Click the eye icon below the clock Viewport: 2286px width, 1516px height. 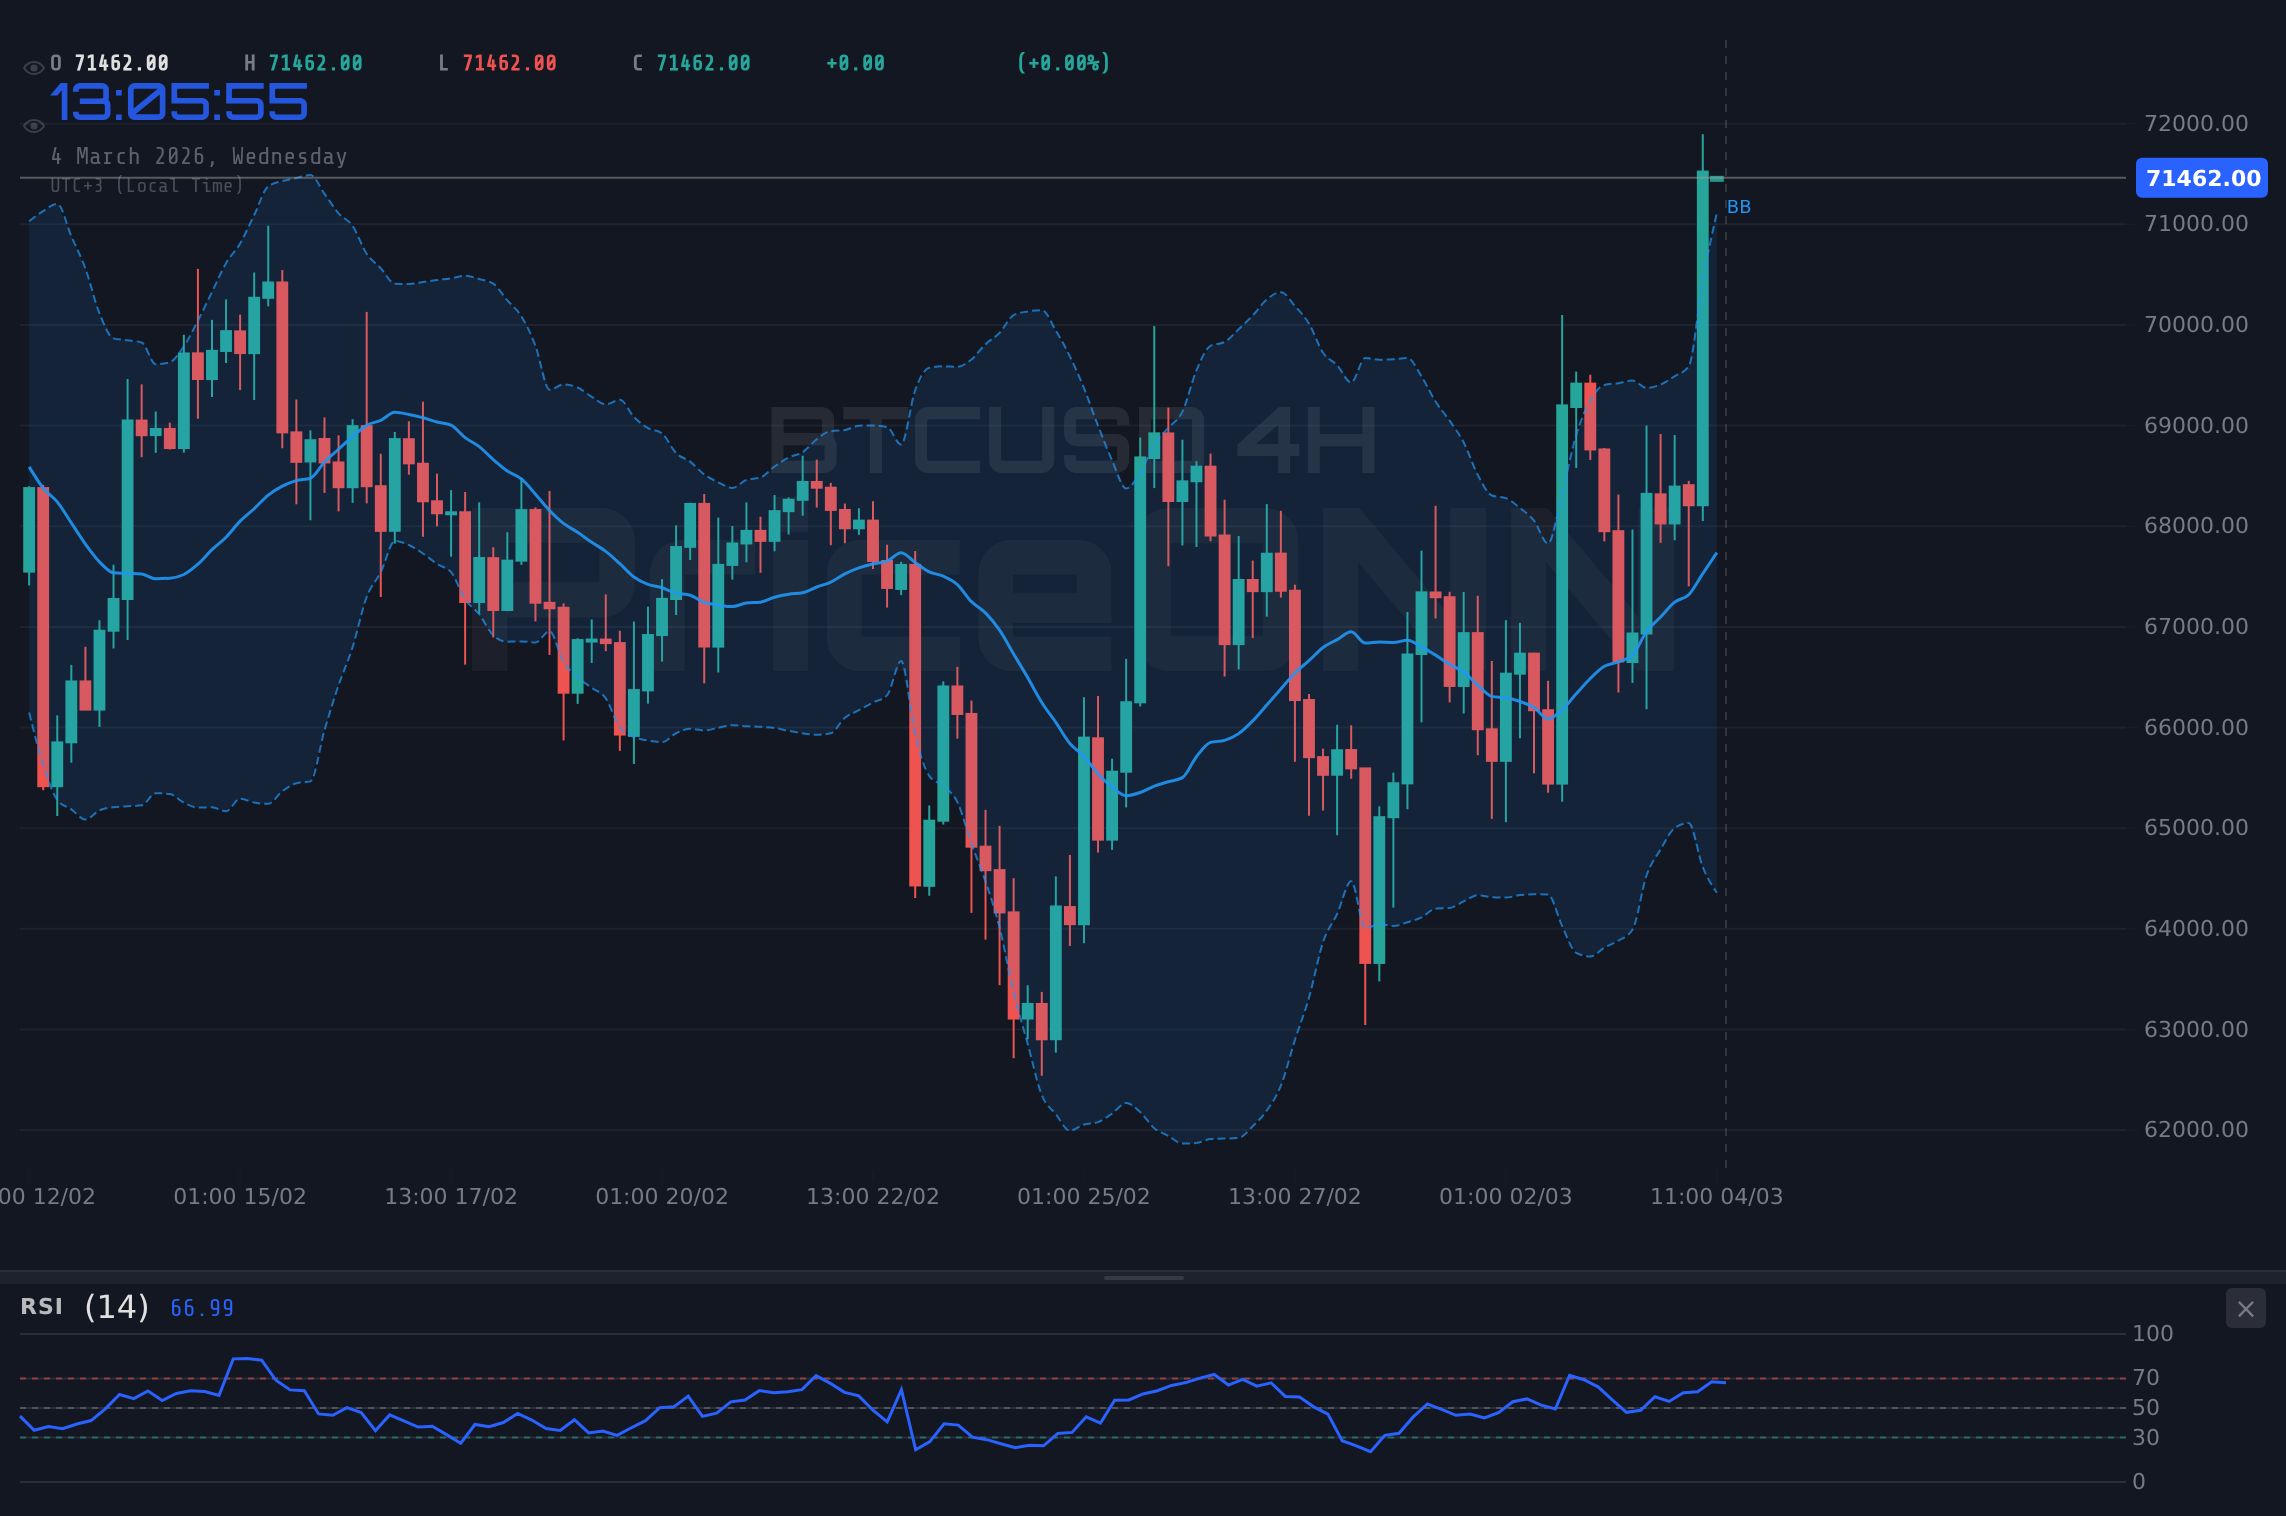click(33, 126)
